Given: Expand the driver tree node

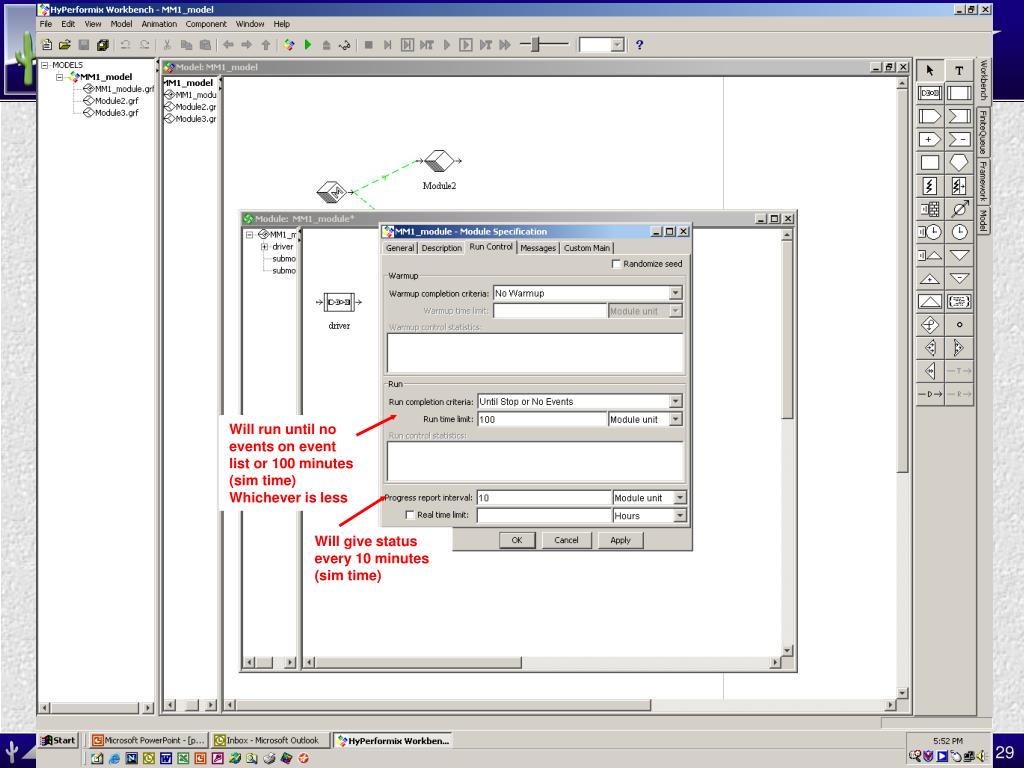Looking at the screenshot, I should click(264, 247).
